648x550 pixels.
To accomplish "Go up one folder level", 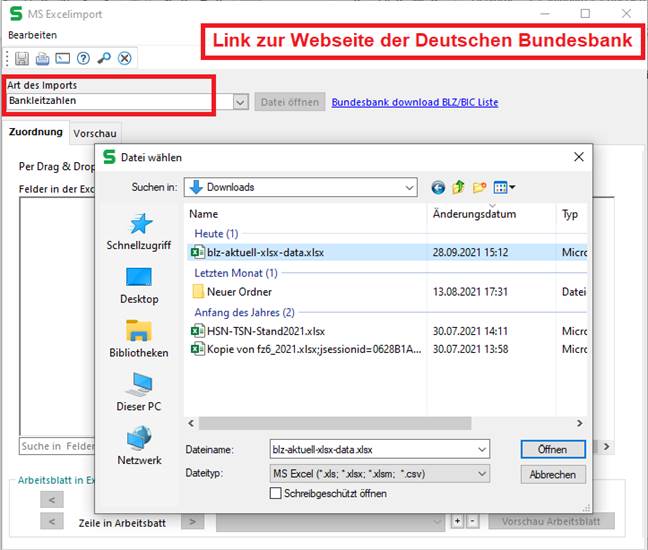I will point(459,187).
